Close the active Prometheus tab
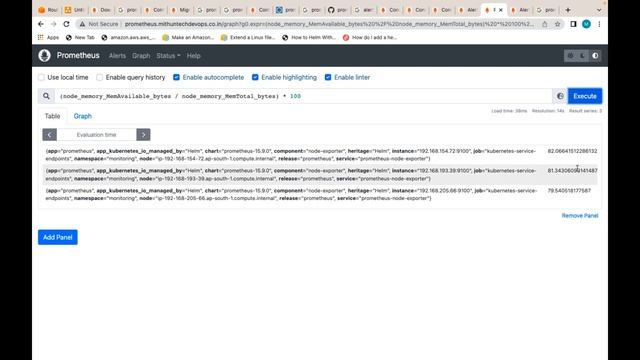640x360 pixels. pyautogui.click(x=501, y=10)
